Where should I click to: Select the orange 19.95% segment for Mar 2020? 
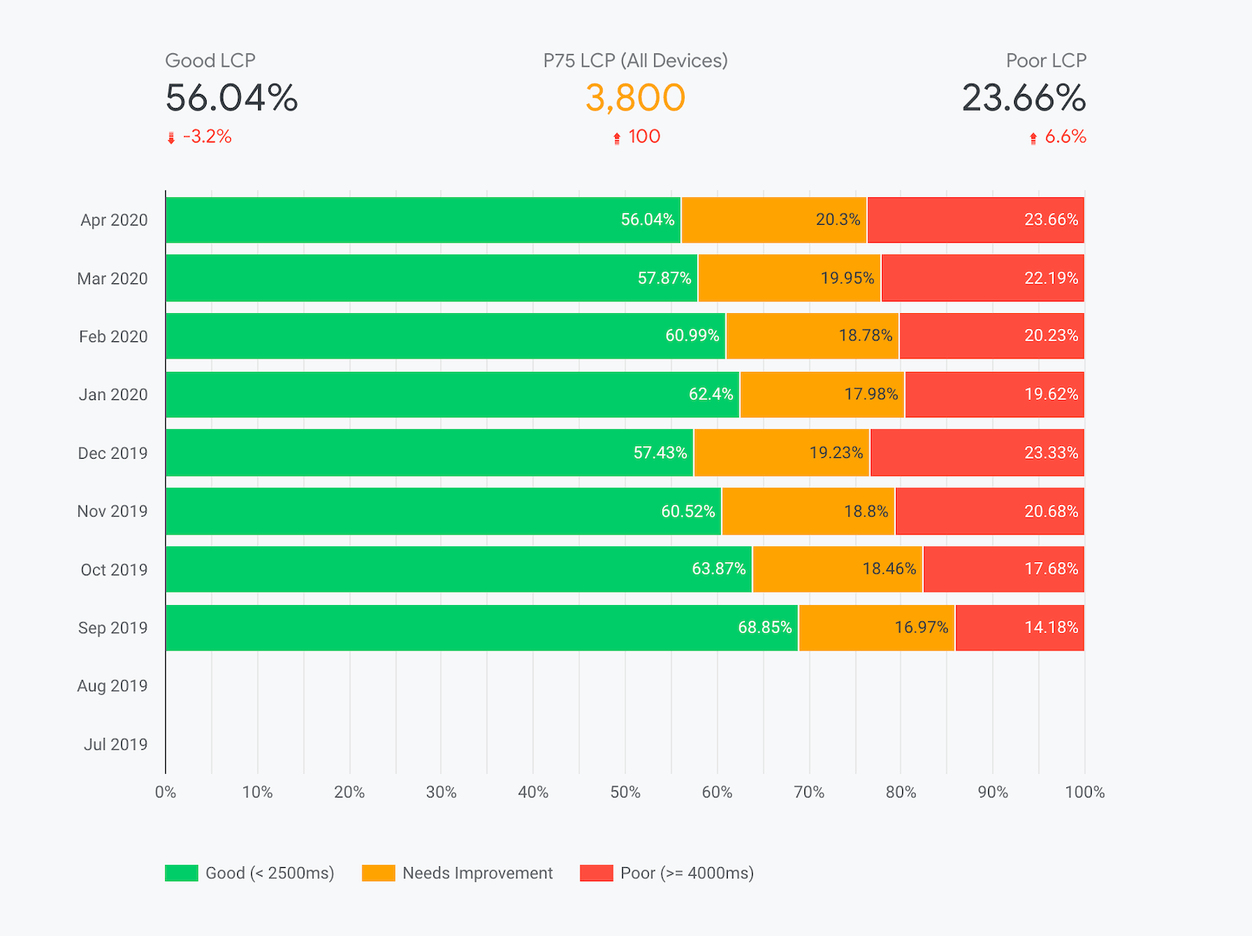coord(789,278)
